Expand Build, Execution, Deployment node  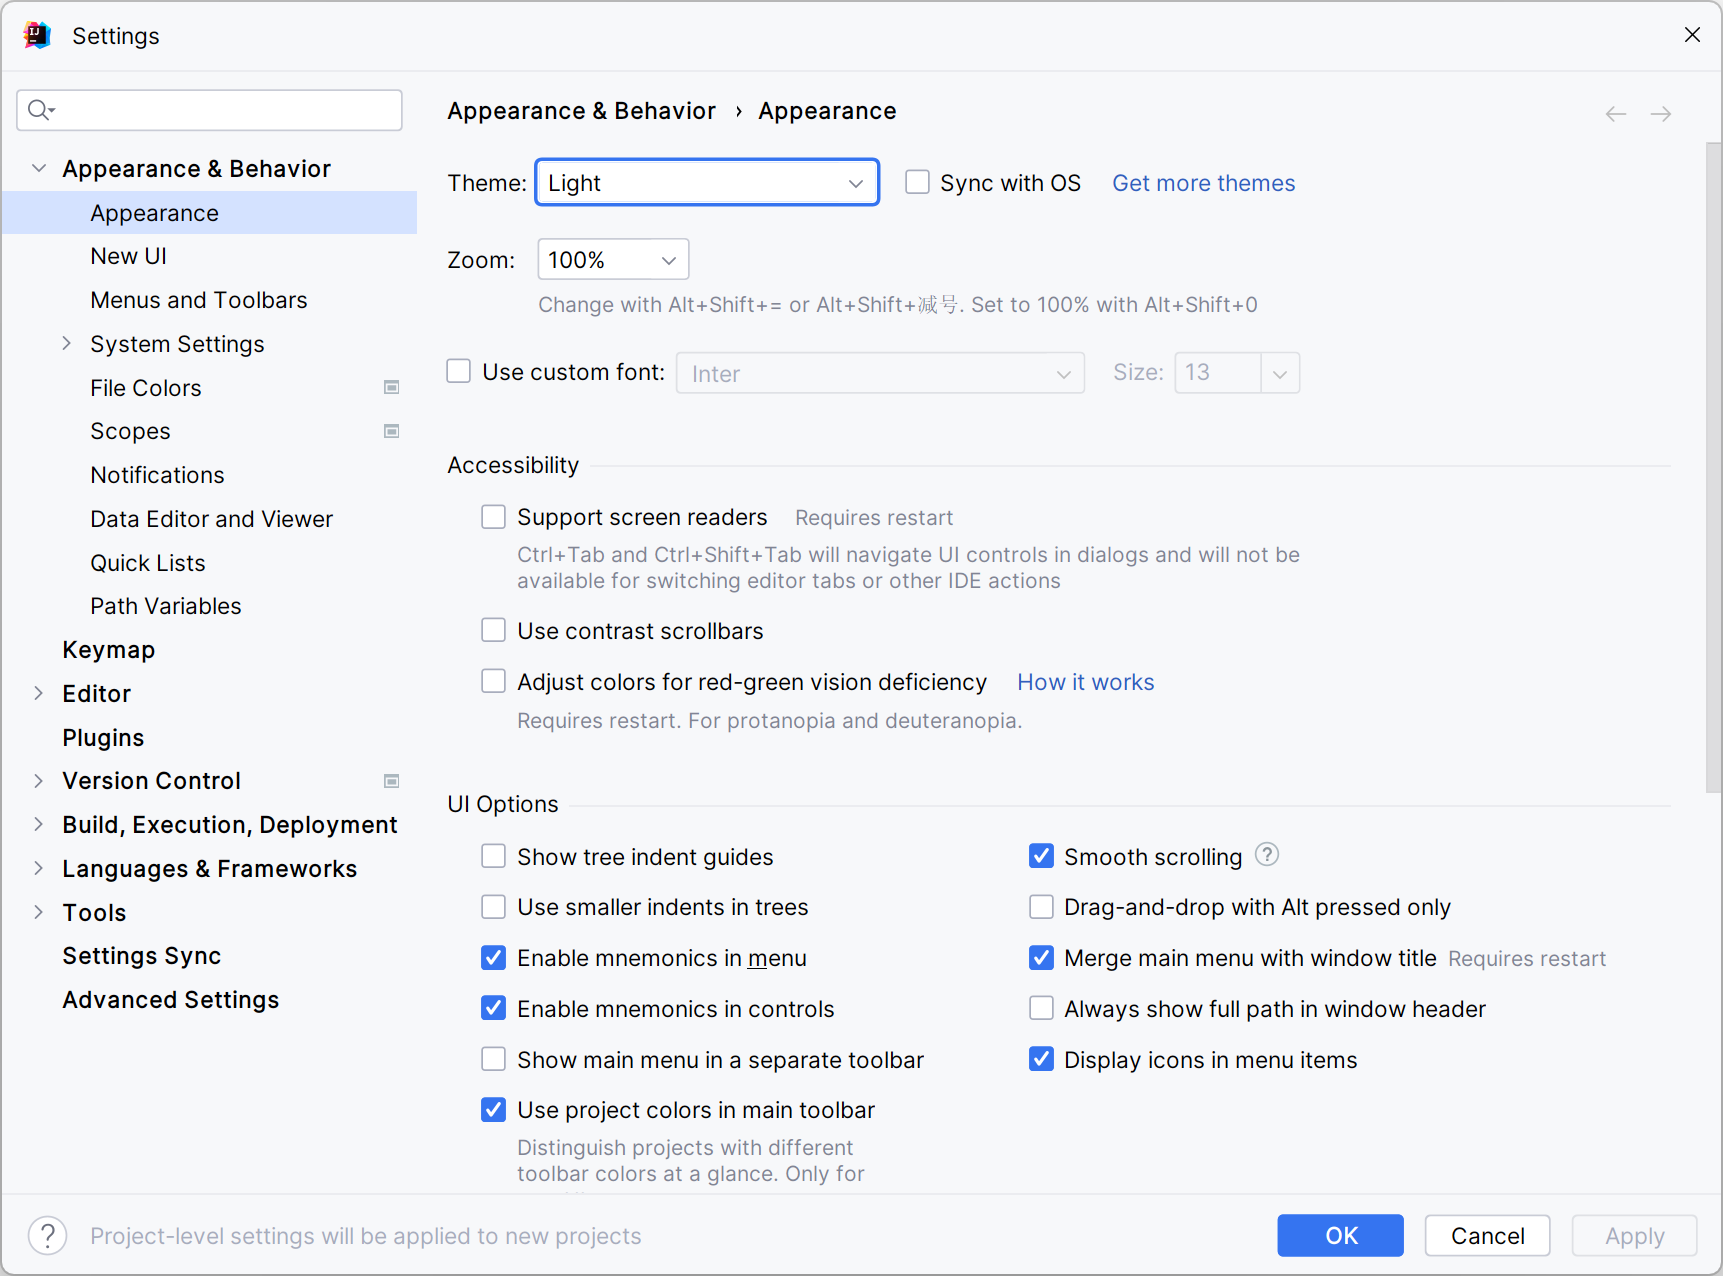[39, 824]
